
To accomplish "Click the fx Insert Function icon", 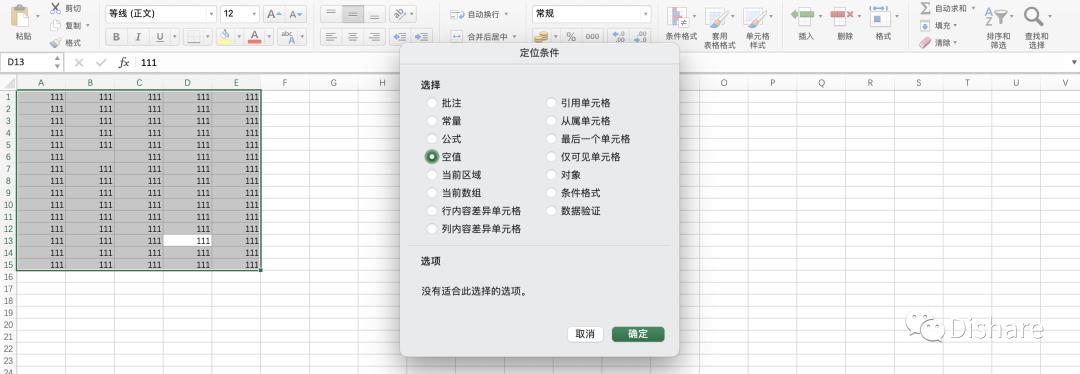I will click(x=124, y=63).
